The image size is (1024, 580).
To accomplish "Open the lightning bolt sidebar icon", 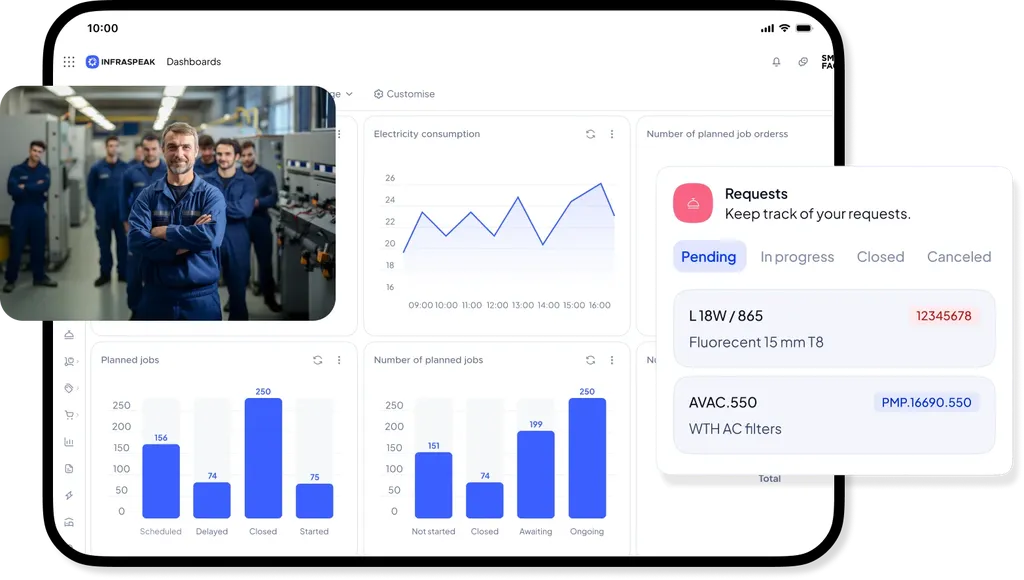I will click(x=69, y=495).
